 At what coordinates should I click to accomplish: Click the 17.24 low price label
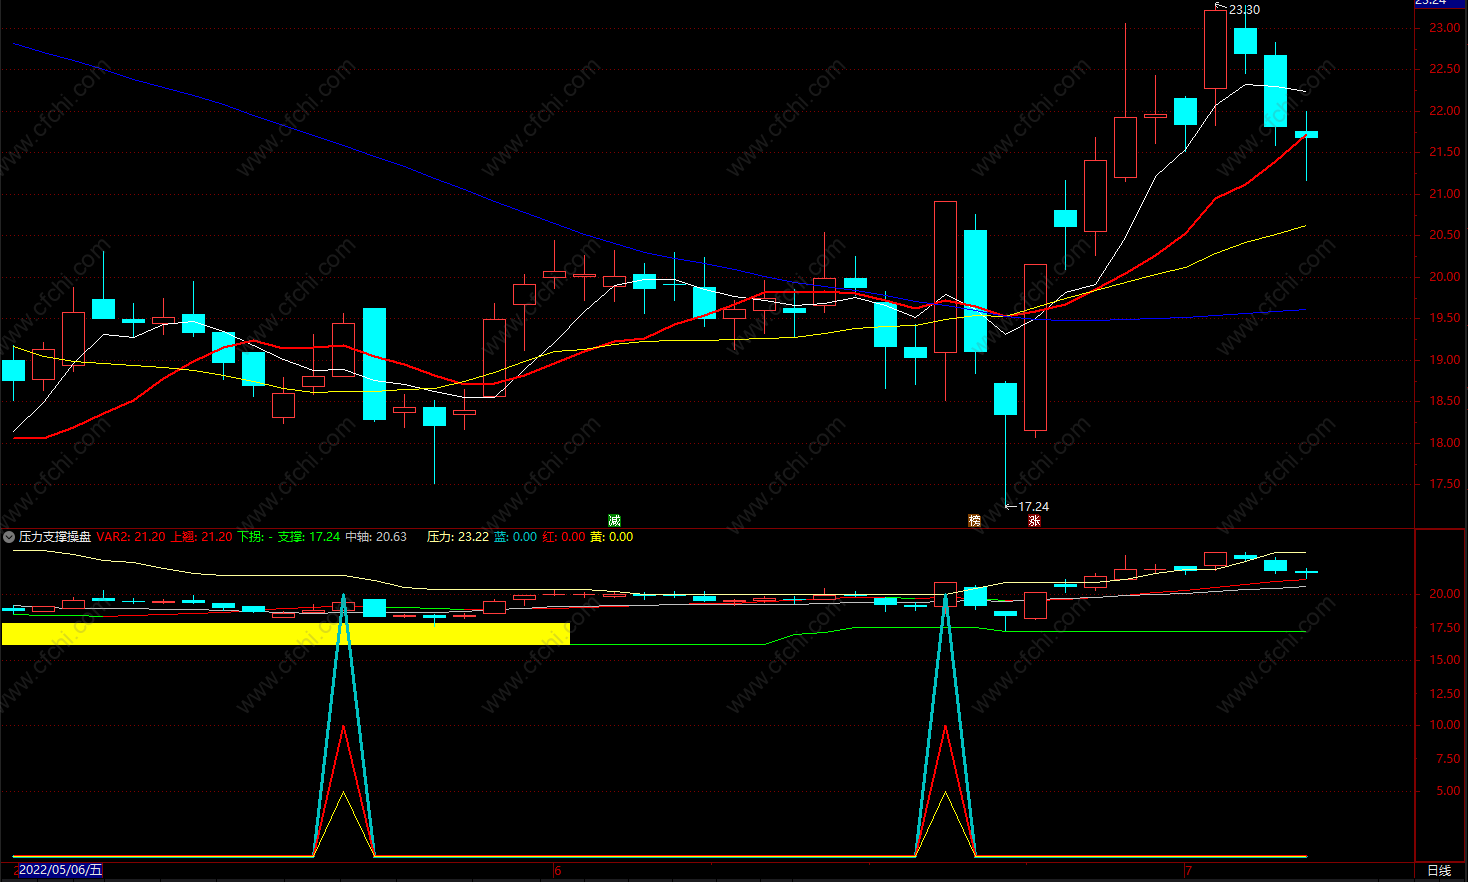coord(1033,507)
